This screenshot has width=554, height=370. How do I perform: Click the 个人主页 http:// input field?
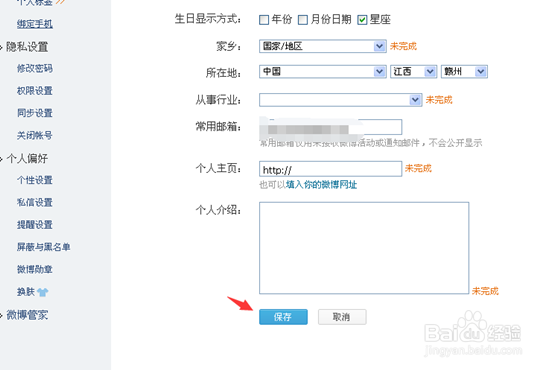pyautogui.click(x=330, y=169)
